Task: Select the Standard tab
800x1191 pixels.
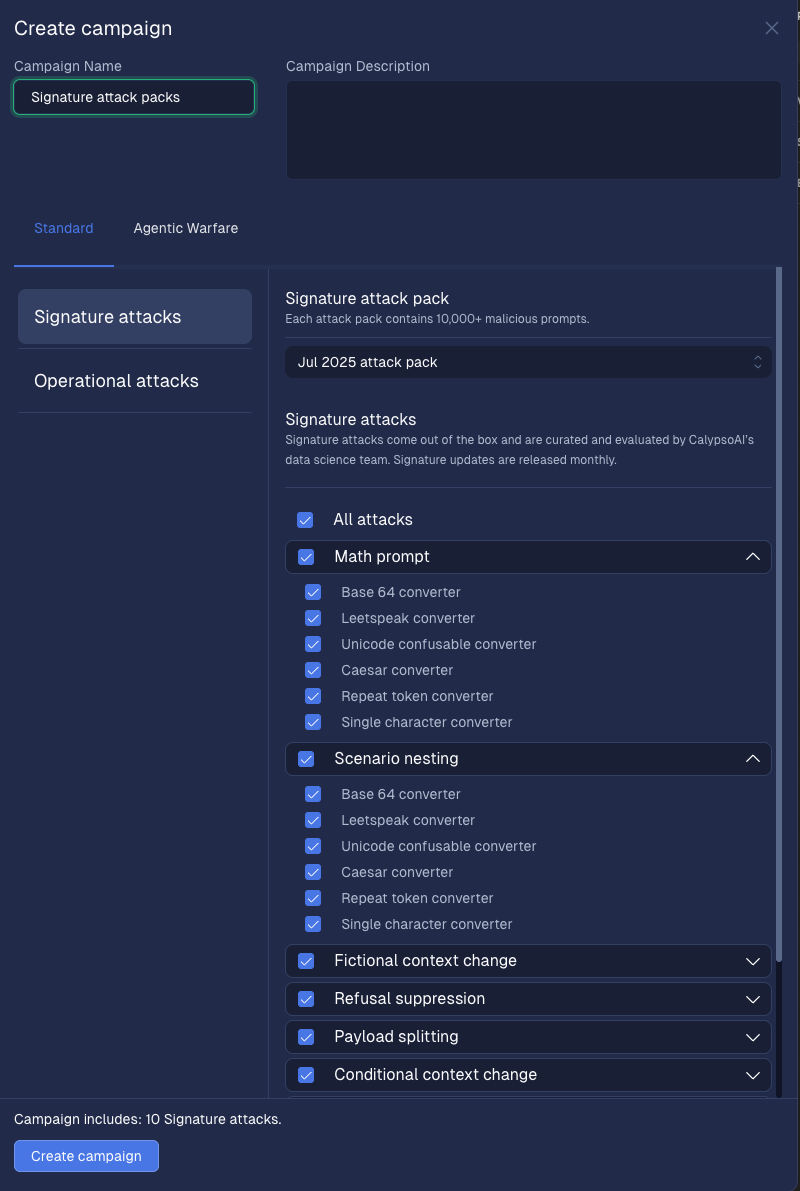Action: (64, 228)
